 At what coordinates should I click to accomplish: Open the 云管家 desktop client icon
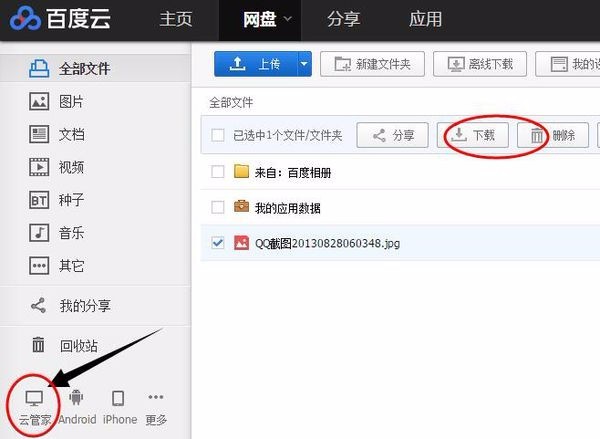pyautogui.click(x=34, y=398)
